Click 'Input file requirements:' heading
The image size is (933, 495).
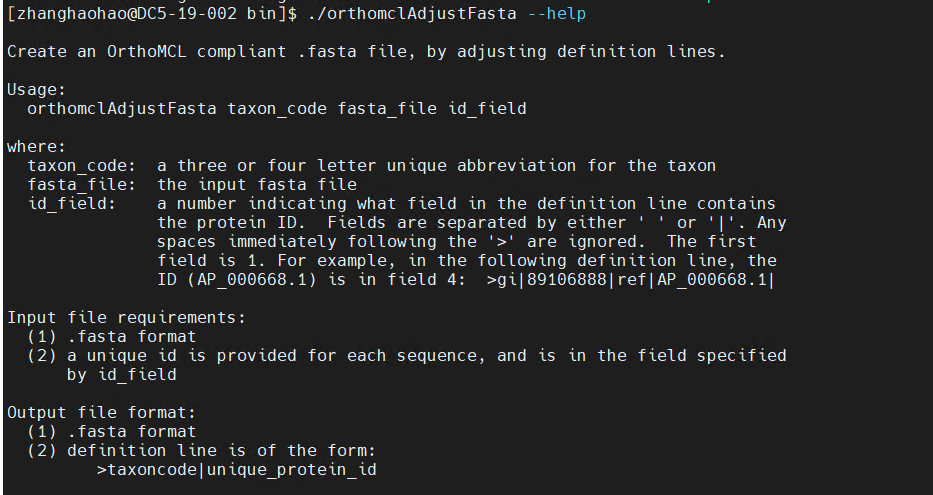(x=126, y=318)
